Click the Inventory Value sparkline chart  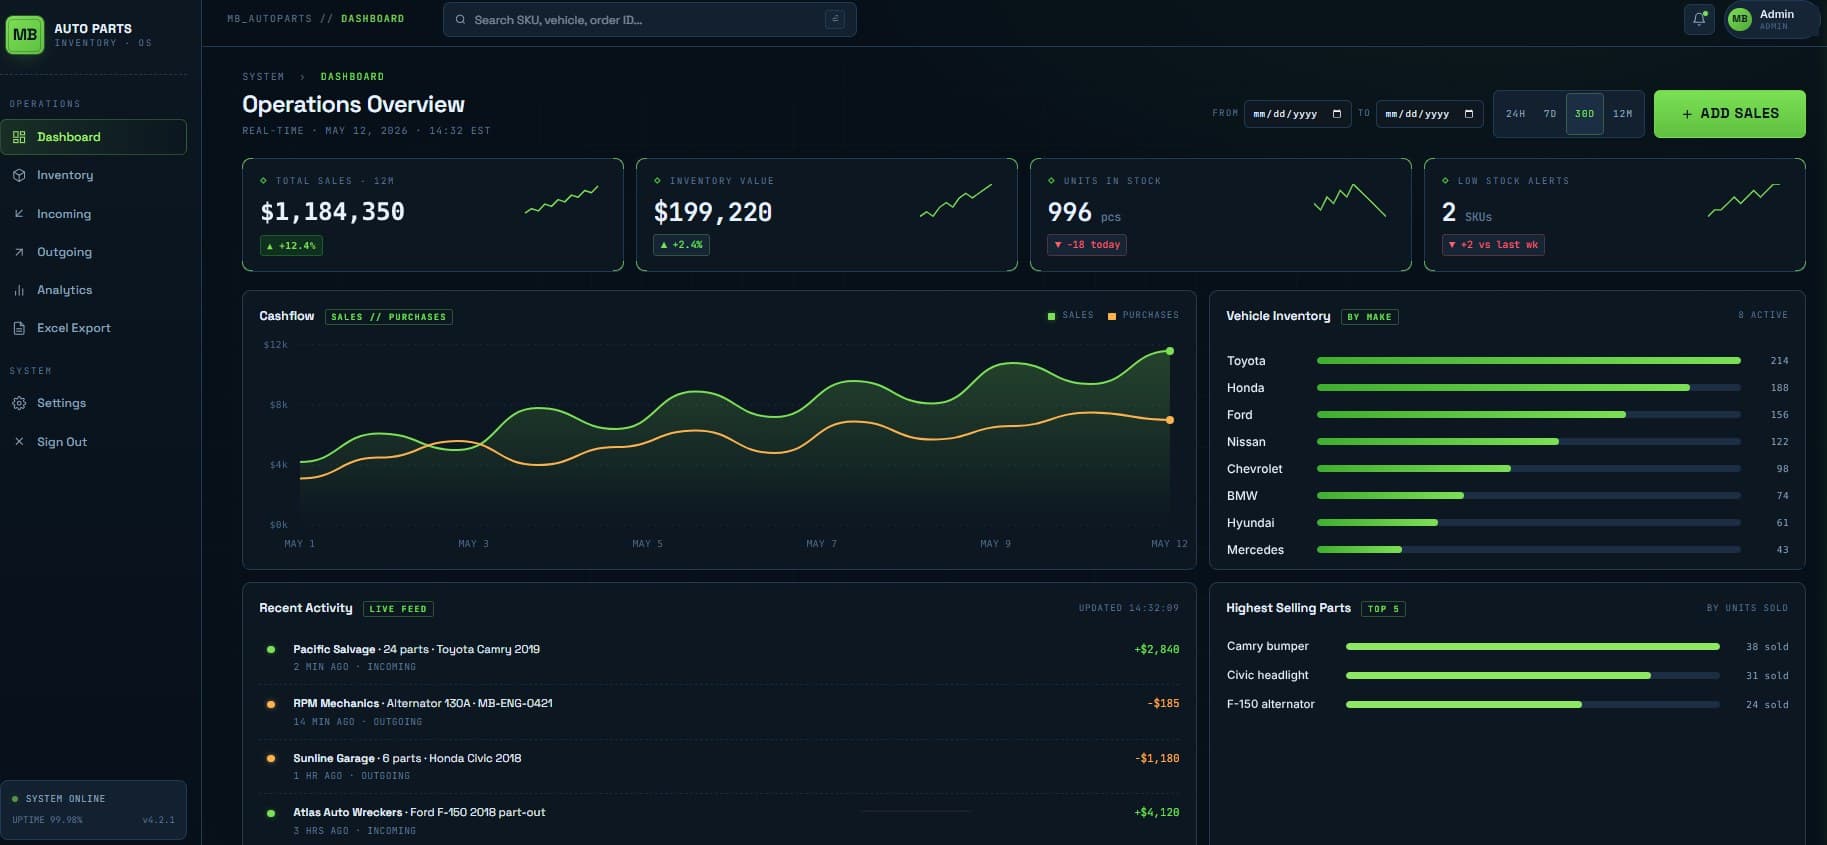(x=956, y=200)
